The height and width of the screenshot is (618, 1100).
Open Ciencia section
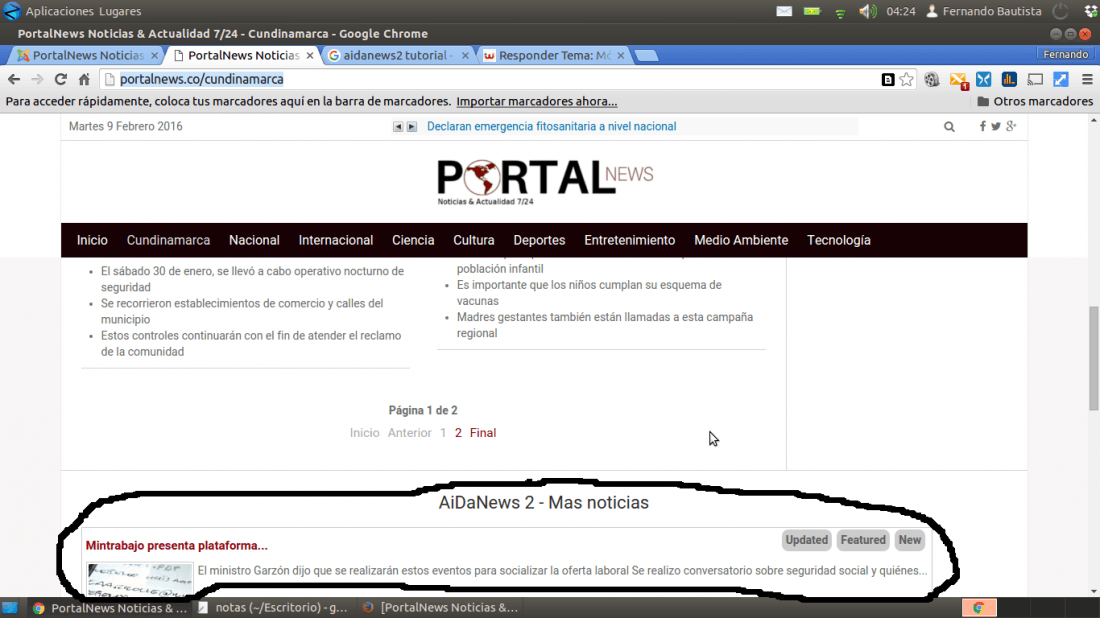click(x=413, y=240)
